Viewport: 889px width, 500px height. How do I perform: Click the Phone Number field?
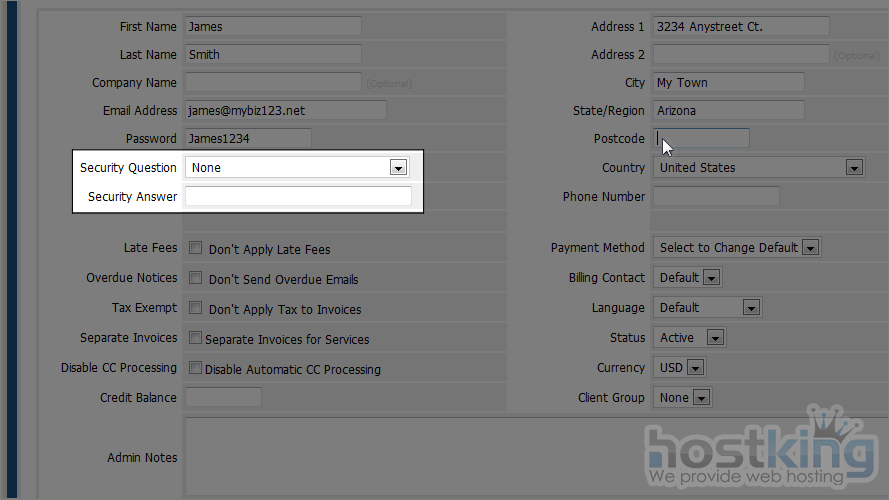[716, 197]
